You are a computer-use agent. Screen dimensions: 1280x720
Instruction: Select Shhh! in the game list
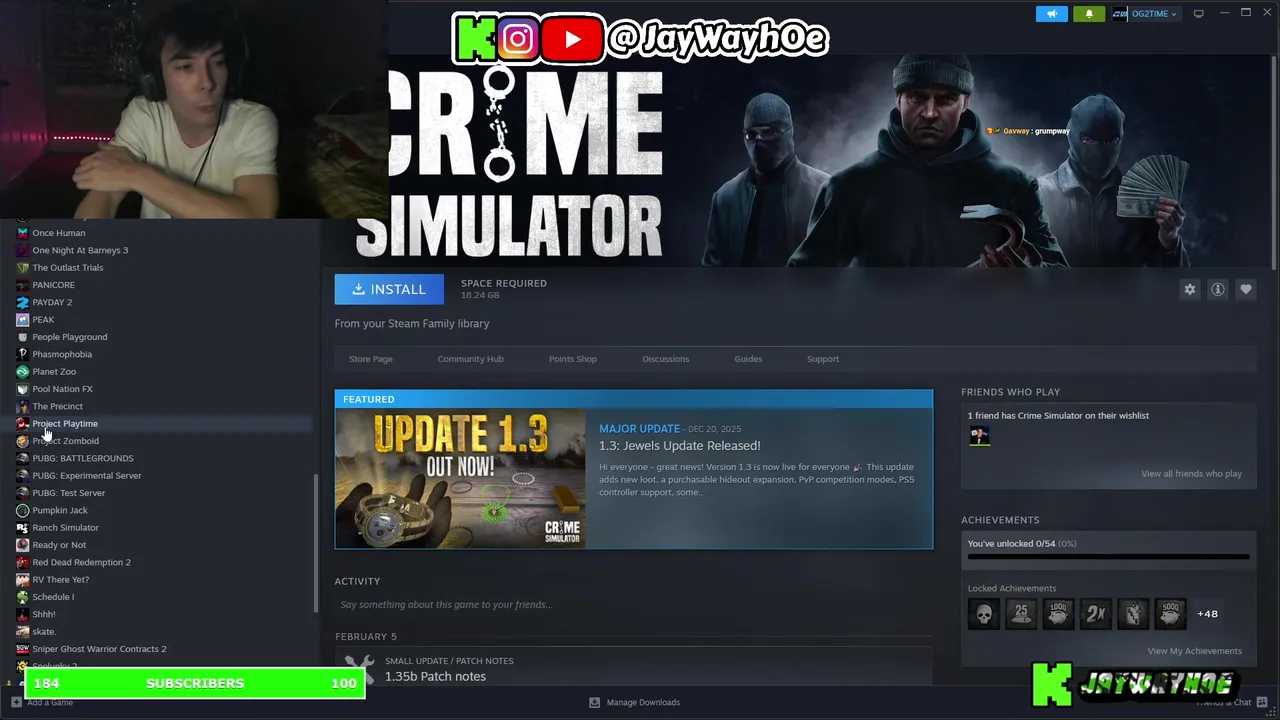tap(43, 614)
